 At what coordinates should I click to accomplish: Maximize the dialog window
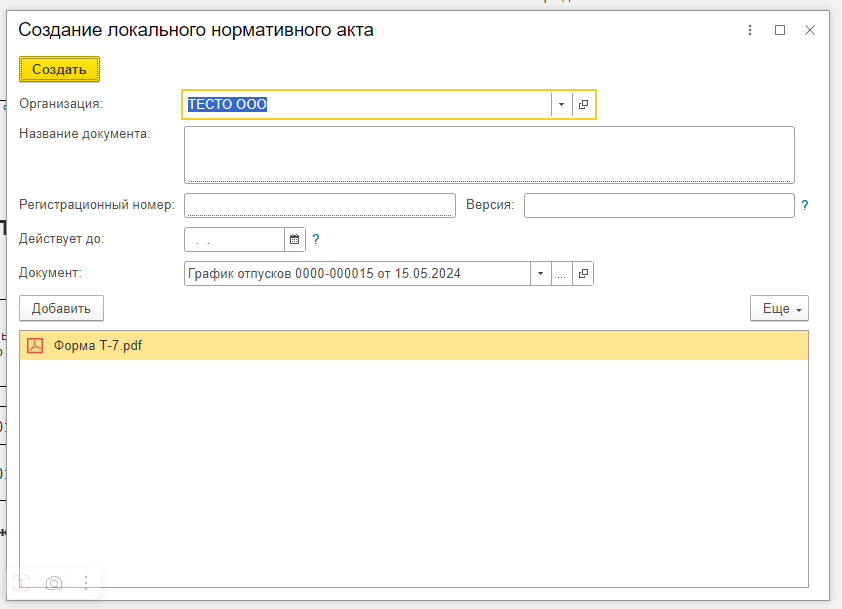pyautogui.click(x=780, y=30)
